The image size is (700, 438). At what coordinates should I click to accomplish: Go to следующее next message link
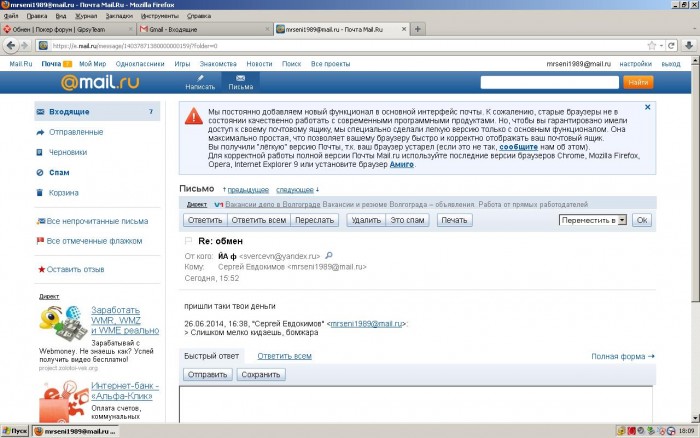pyautogui.click(x=295, y=190)
